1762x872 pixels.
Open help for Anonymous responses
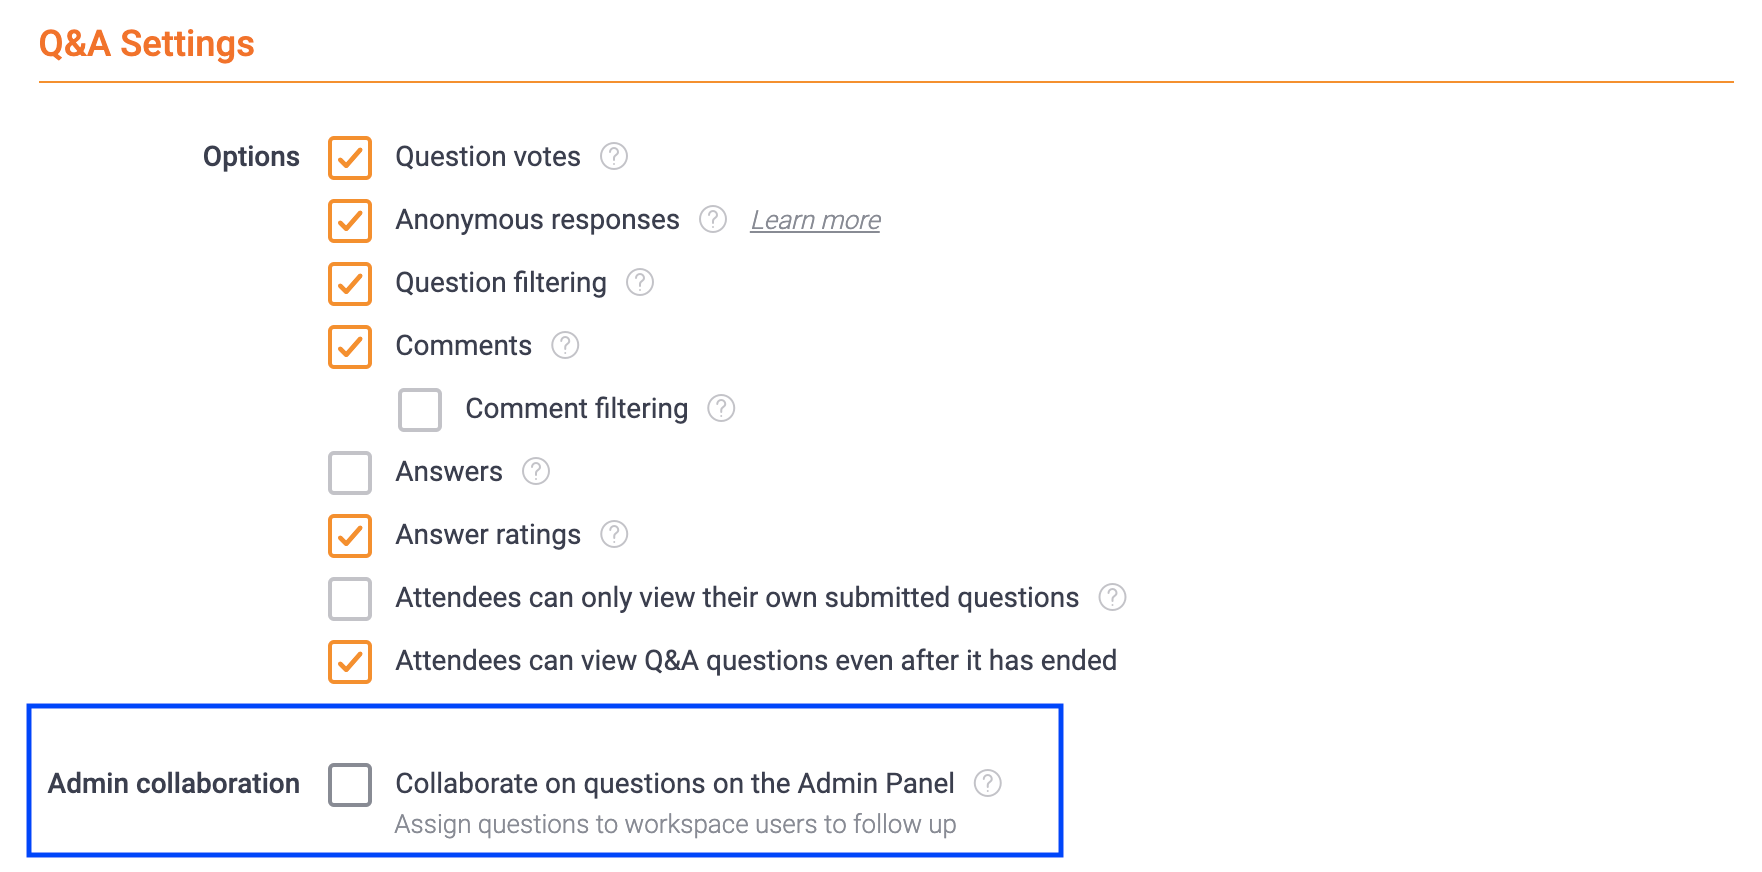click(712, 220)
